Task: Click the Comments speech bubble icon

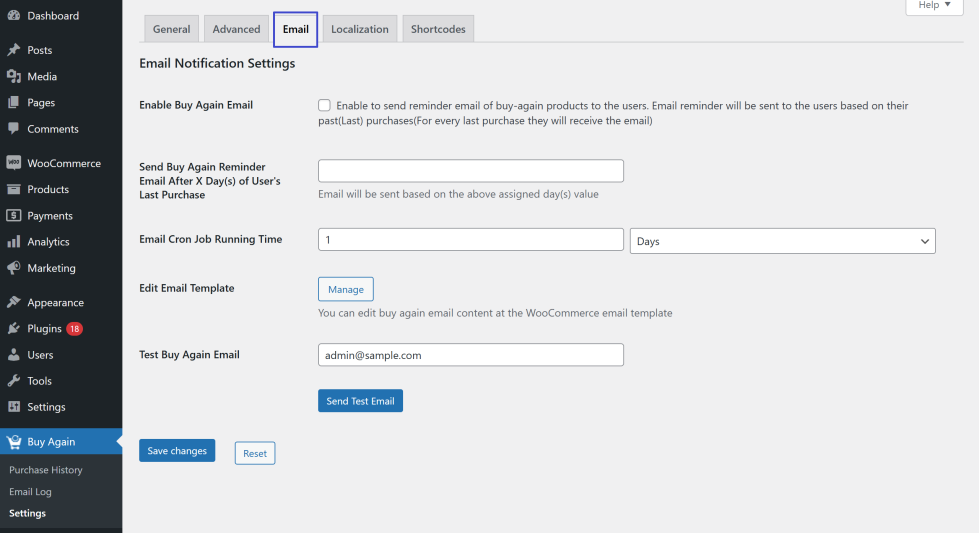Action: [13, 129]
